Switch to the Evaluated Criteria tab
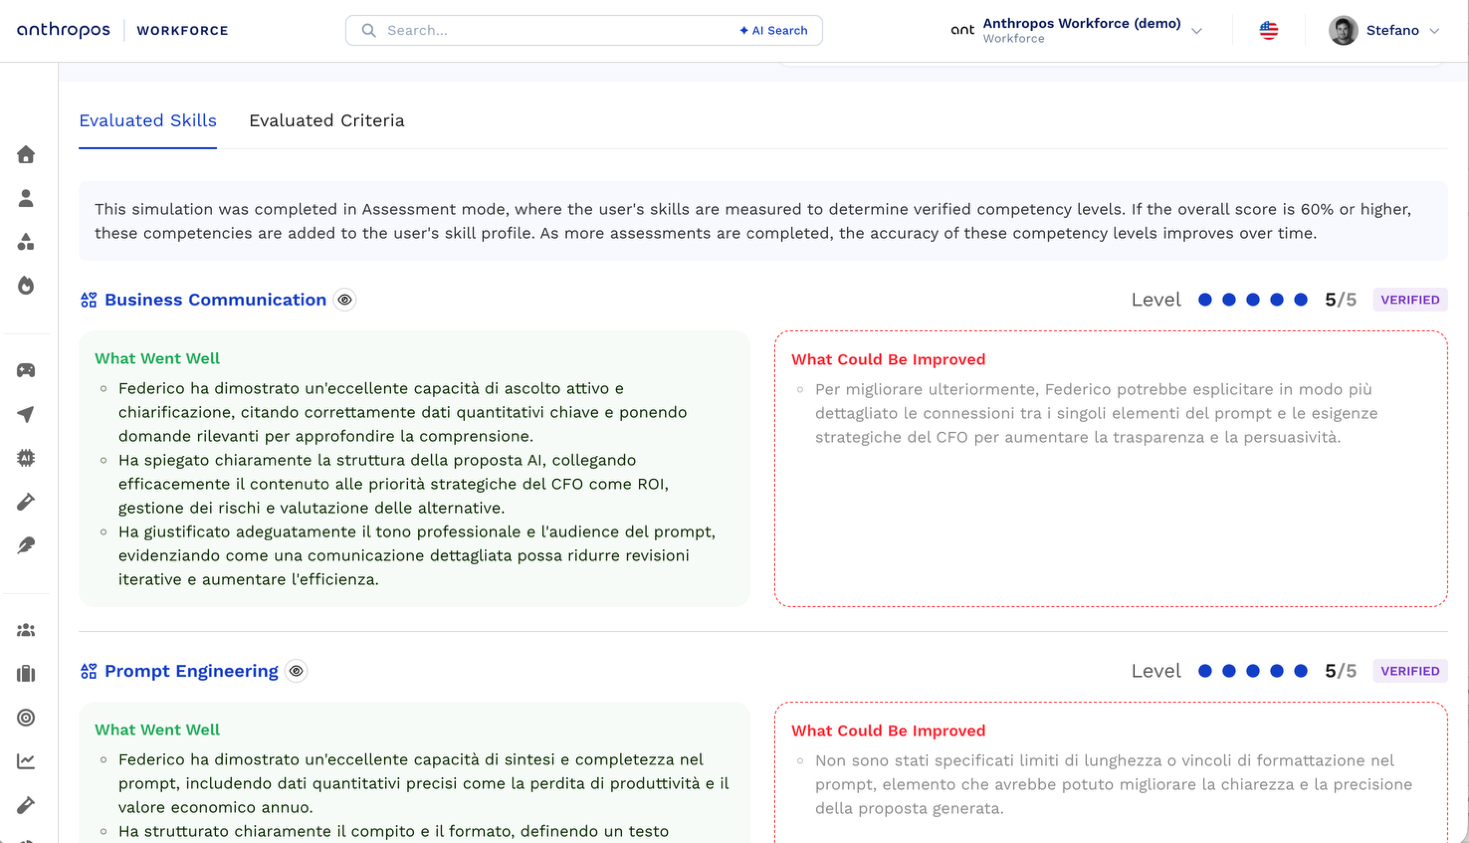The width and height of the screenshot is (1469, 843). (327, 120)
